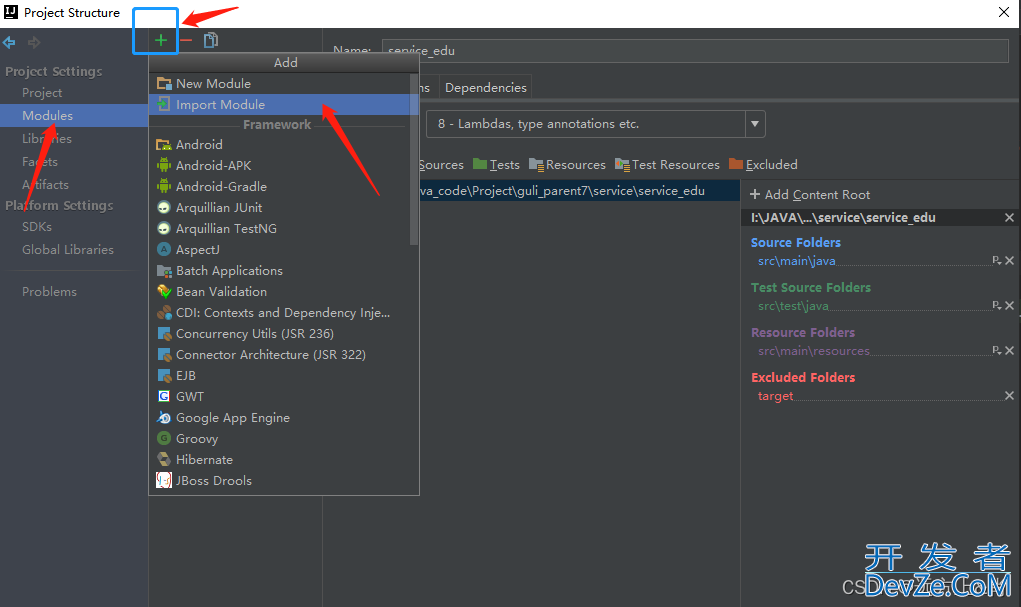Click Add Content Root
1021x607 pixels.
click(810, 195)
